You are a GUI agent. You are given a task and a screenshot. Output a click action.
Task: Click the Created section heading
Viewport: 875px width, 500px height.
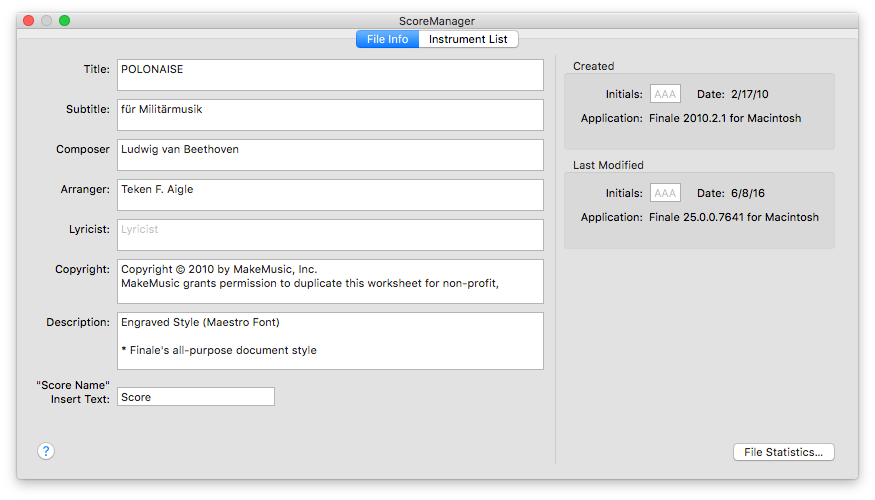[x=593, y=66]
